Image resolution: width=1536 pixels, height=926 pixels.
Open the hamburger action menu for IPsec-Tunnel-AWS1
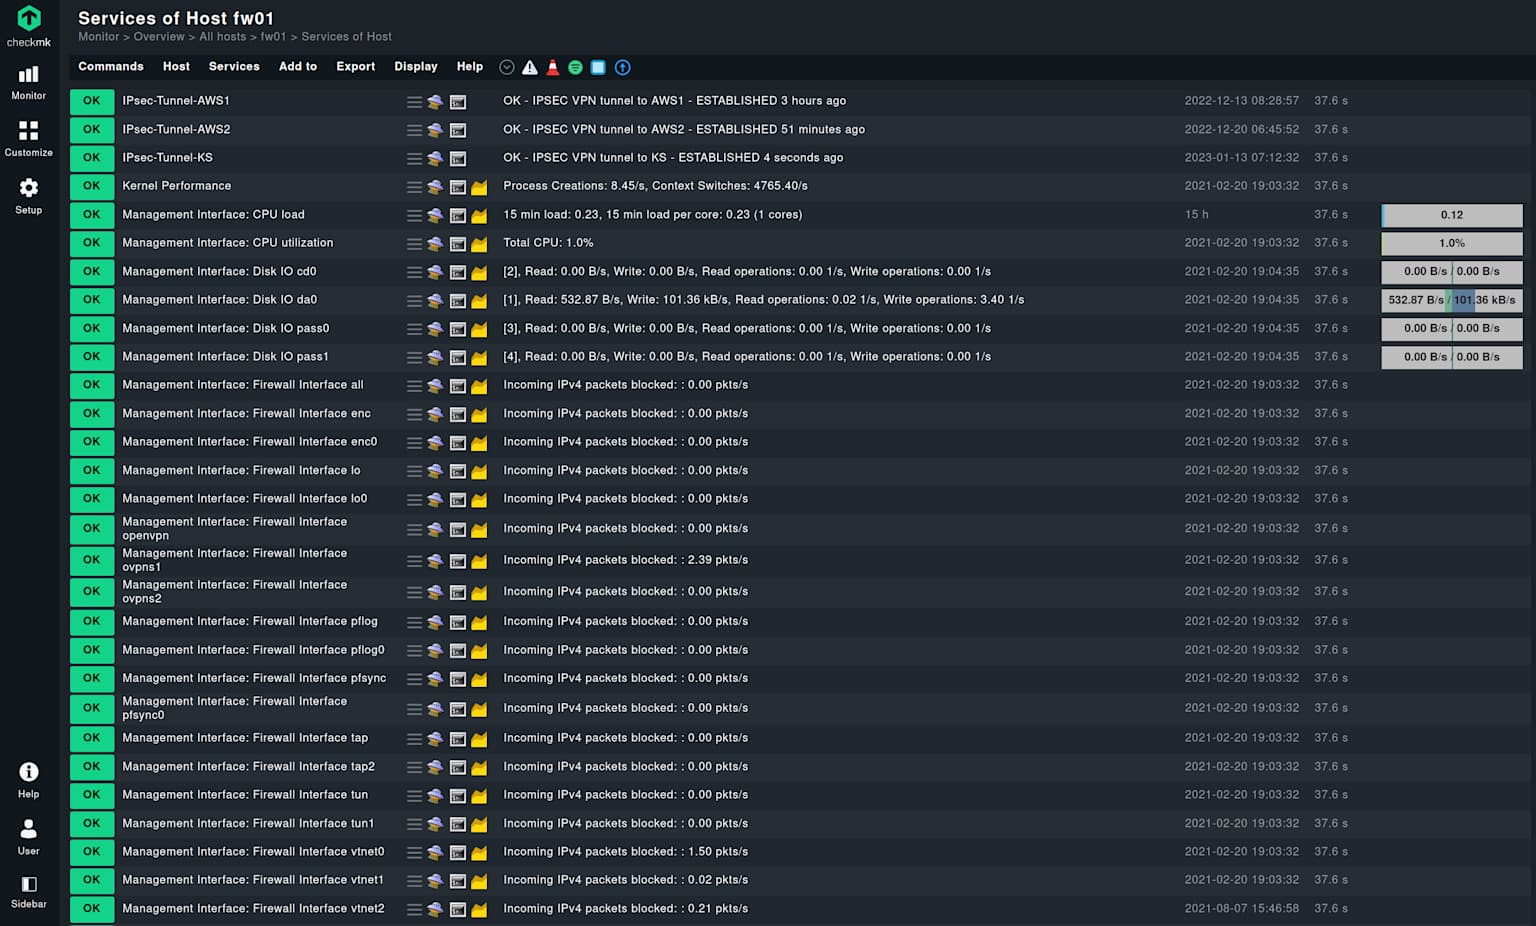point(413,101)
